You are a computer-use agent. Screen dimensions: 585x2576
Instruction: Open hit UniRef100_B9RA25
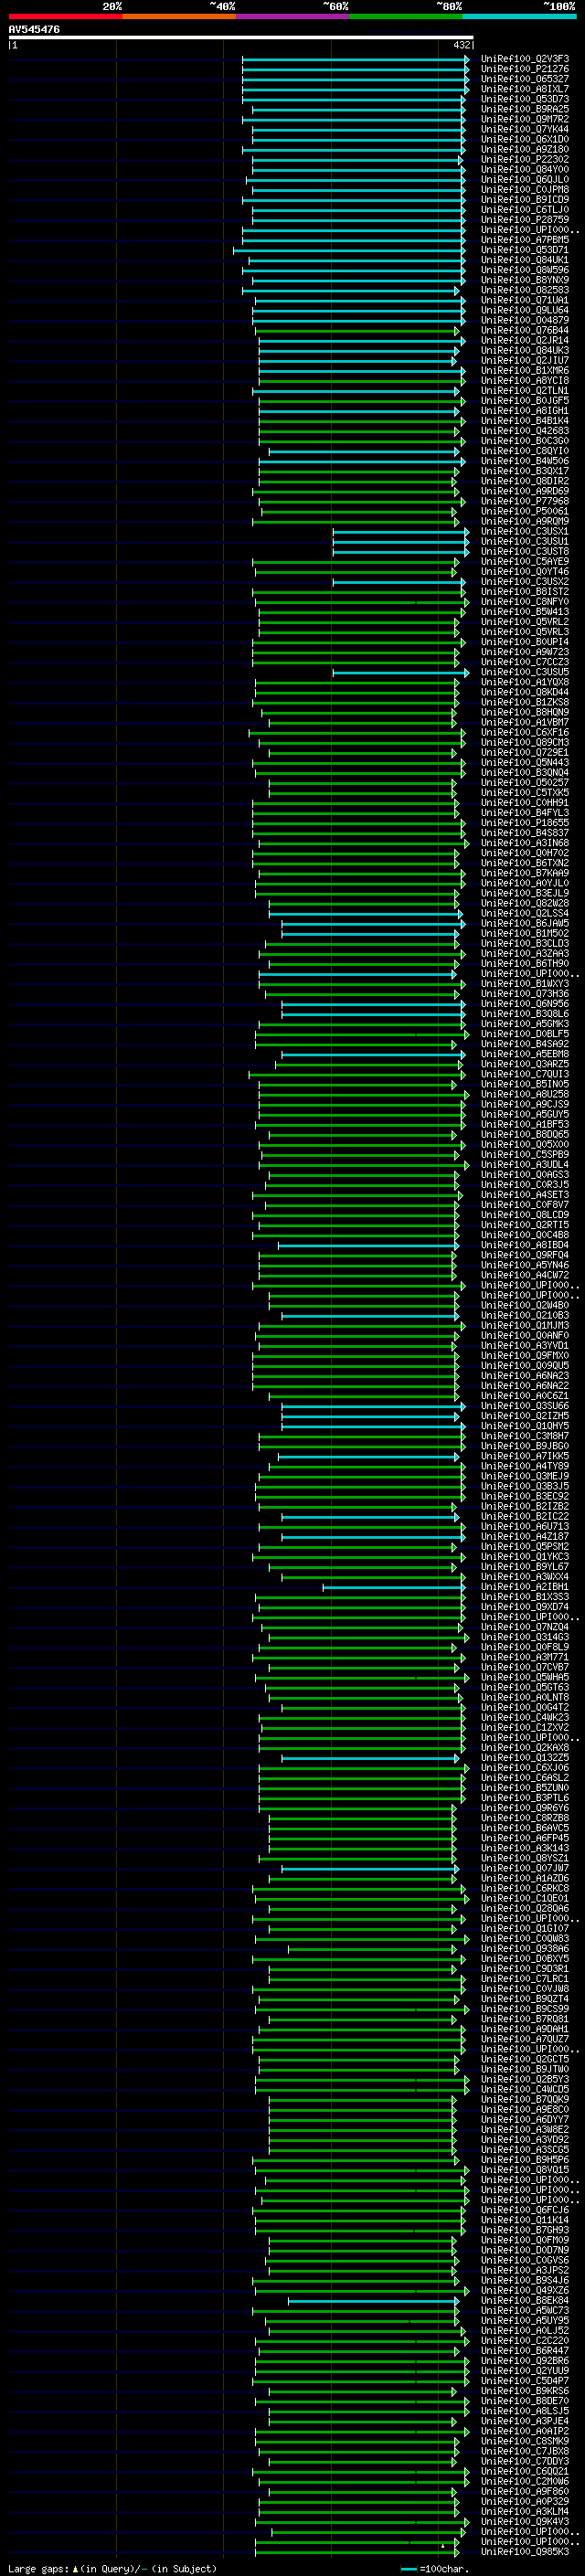tap(525, 109)
